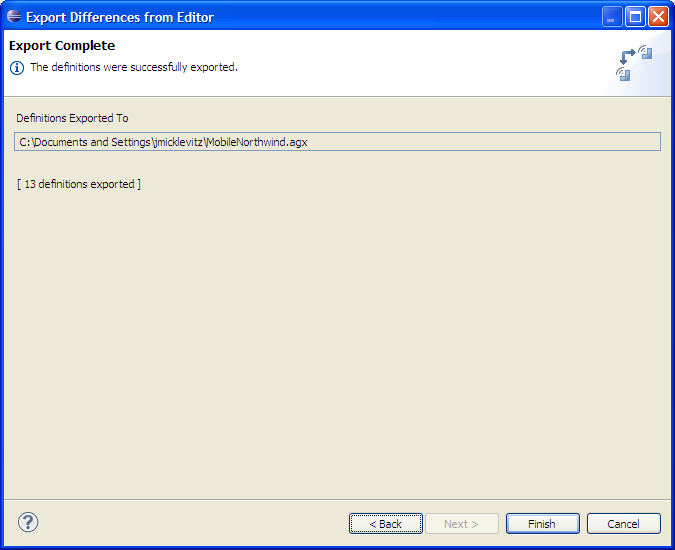This screenshot has width=675, height=550.
Task: Minimize the Export Differences dialog window
Action: [x=612, y=17]
